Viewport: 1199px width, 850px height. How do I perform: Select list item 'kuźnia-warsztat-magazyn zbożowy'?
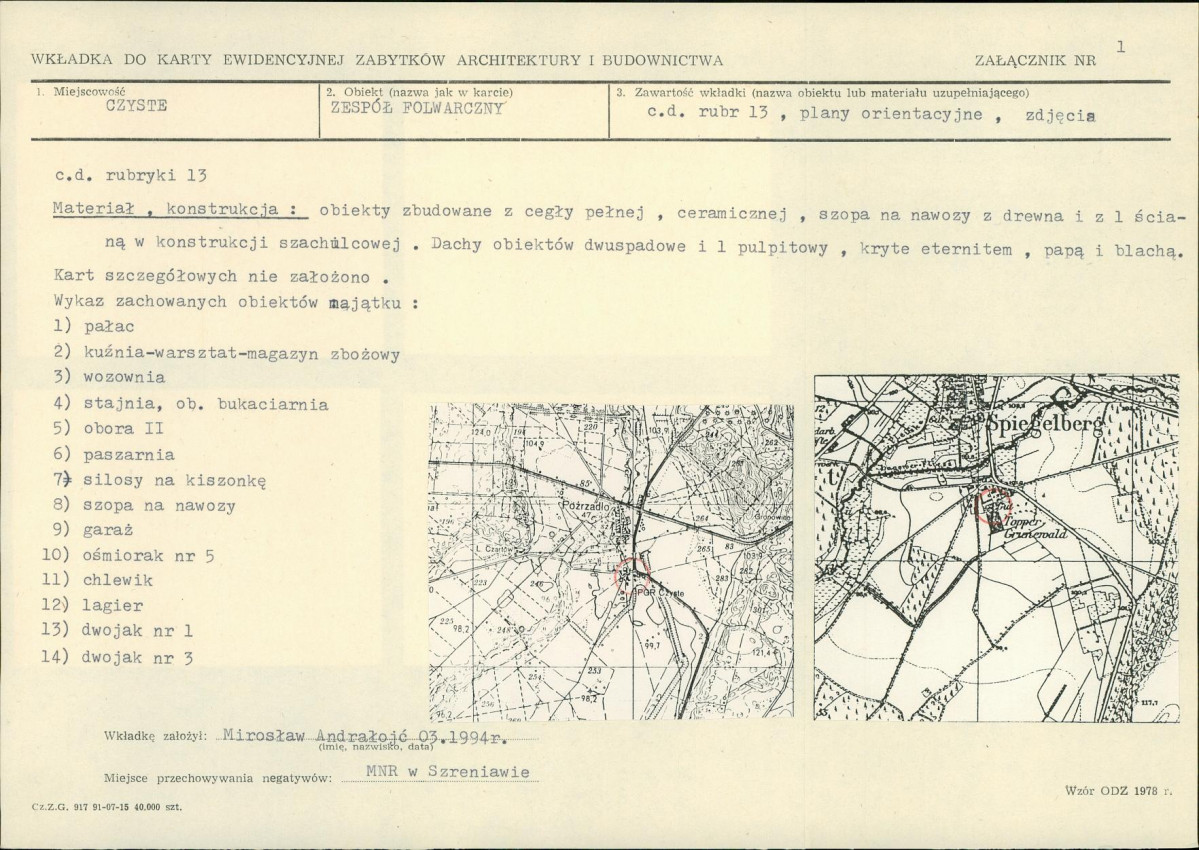point(228,353)
